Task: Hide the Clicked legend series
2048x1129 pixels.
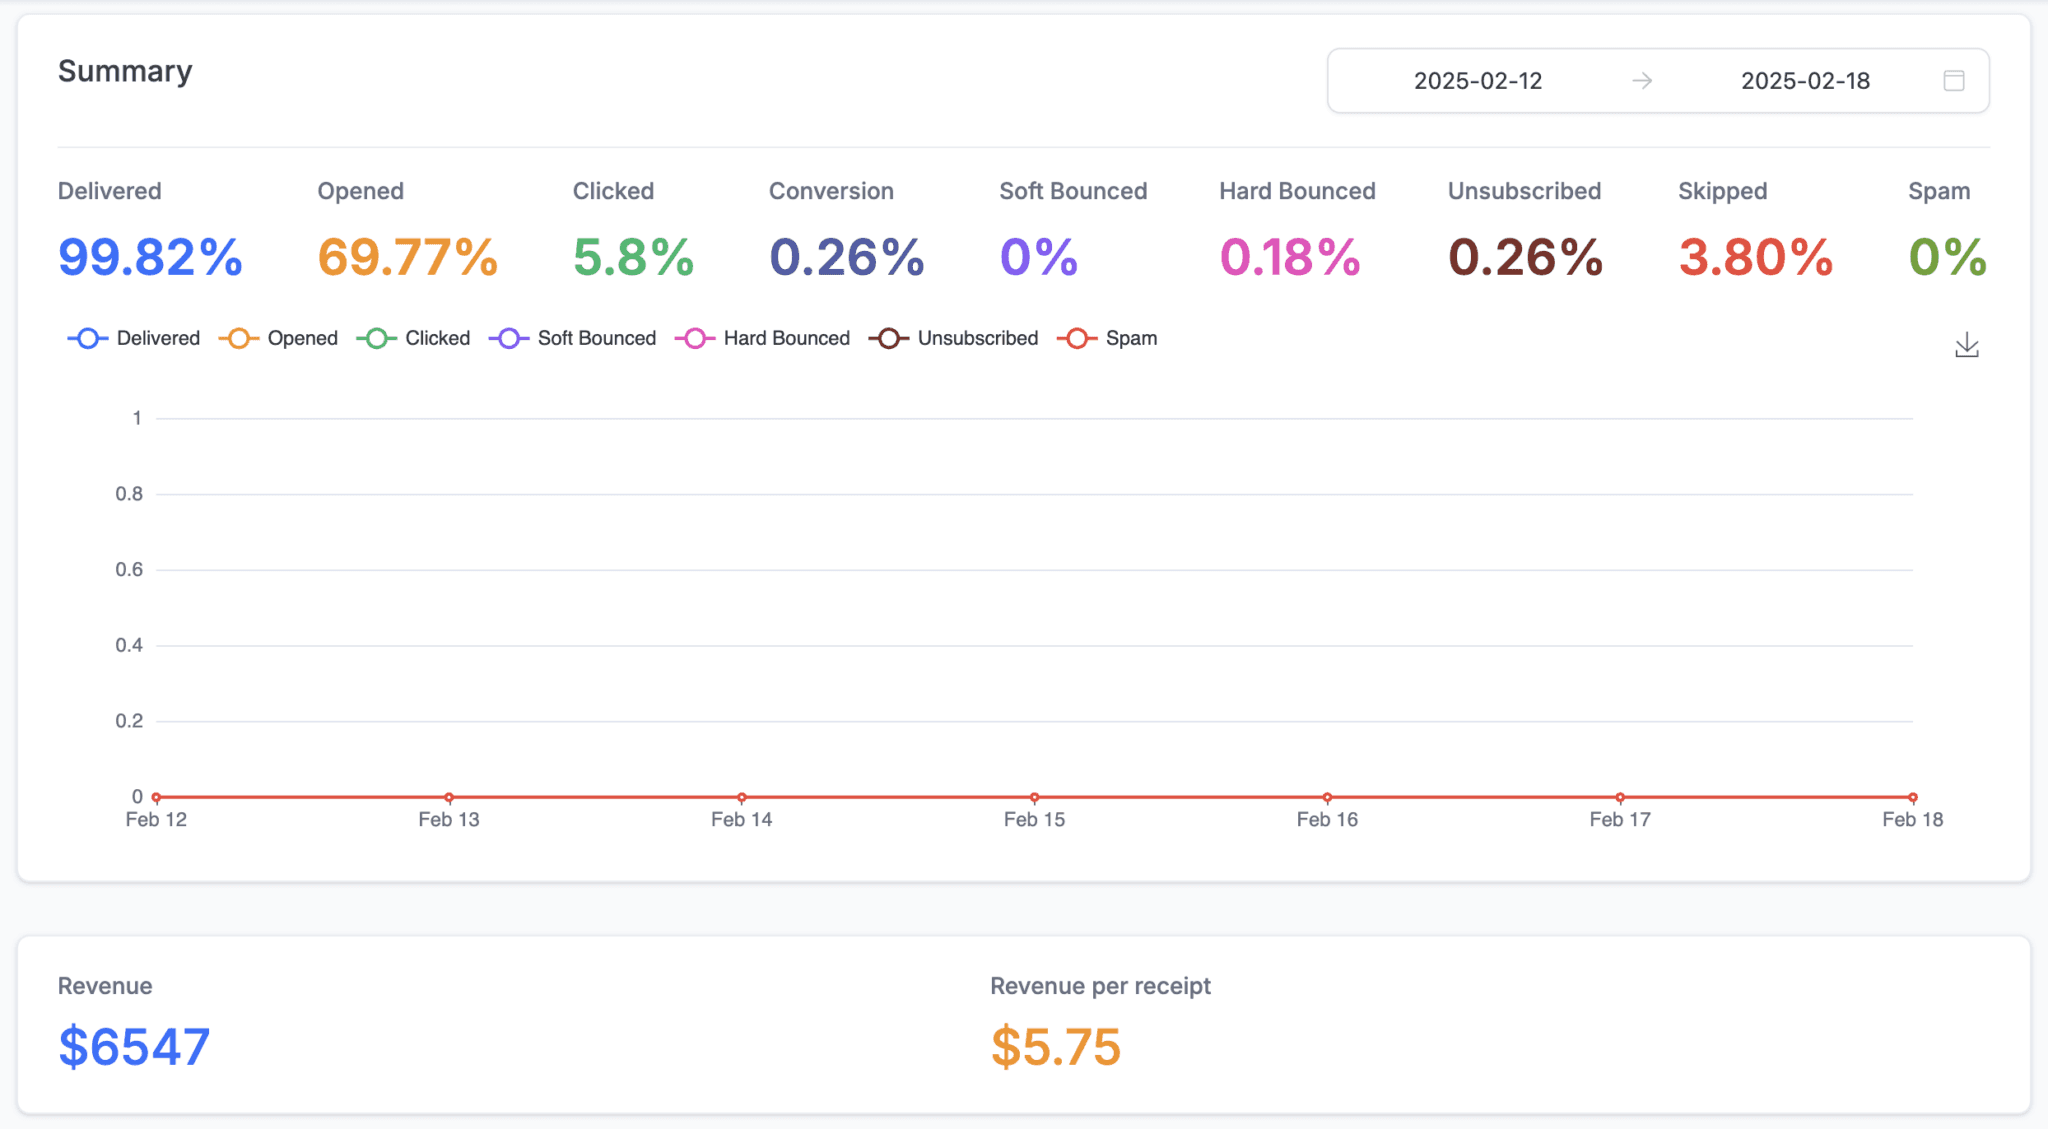Action: click(x=414, y=338)
